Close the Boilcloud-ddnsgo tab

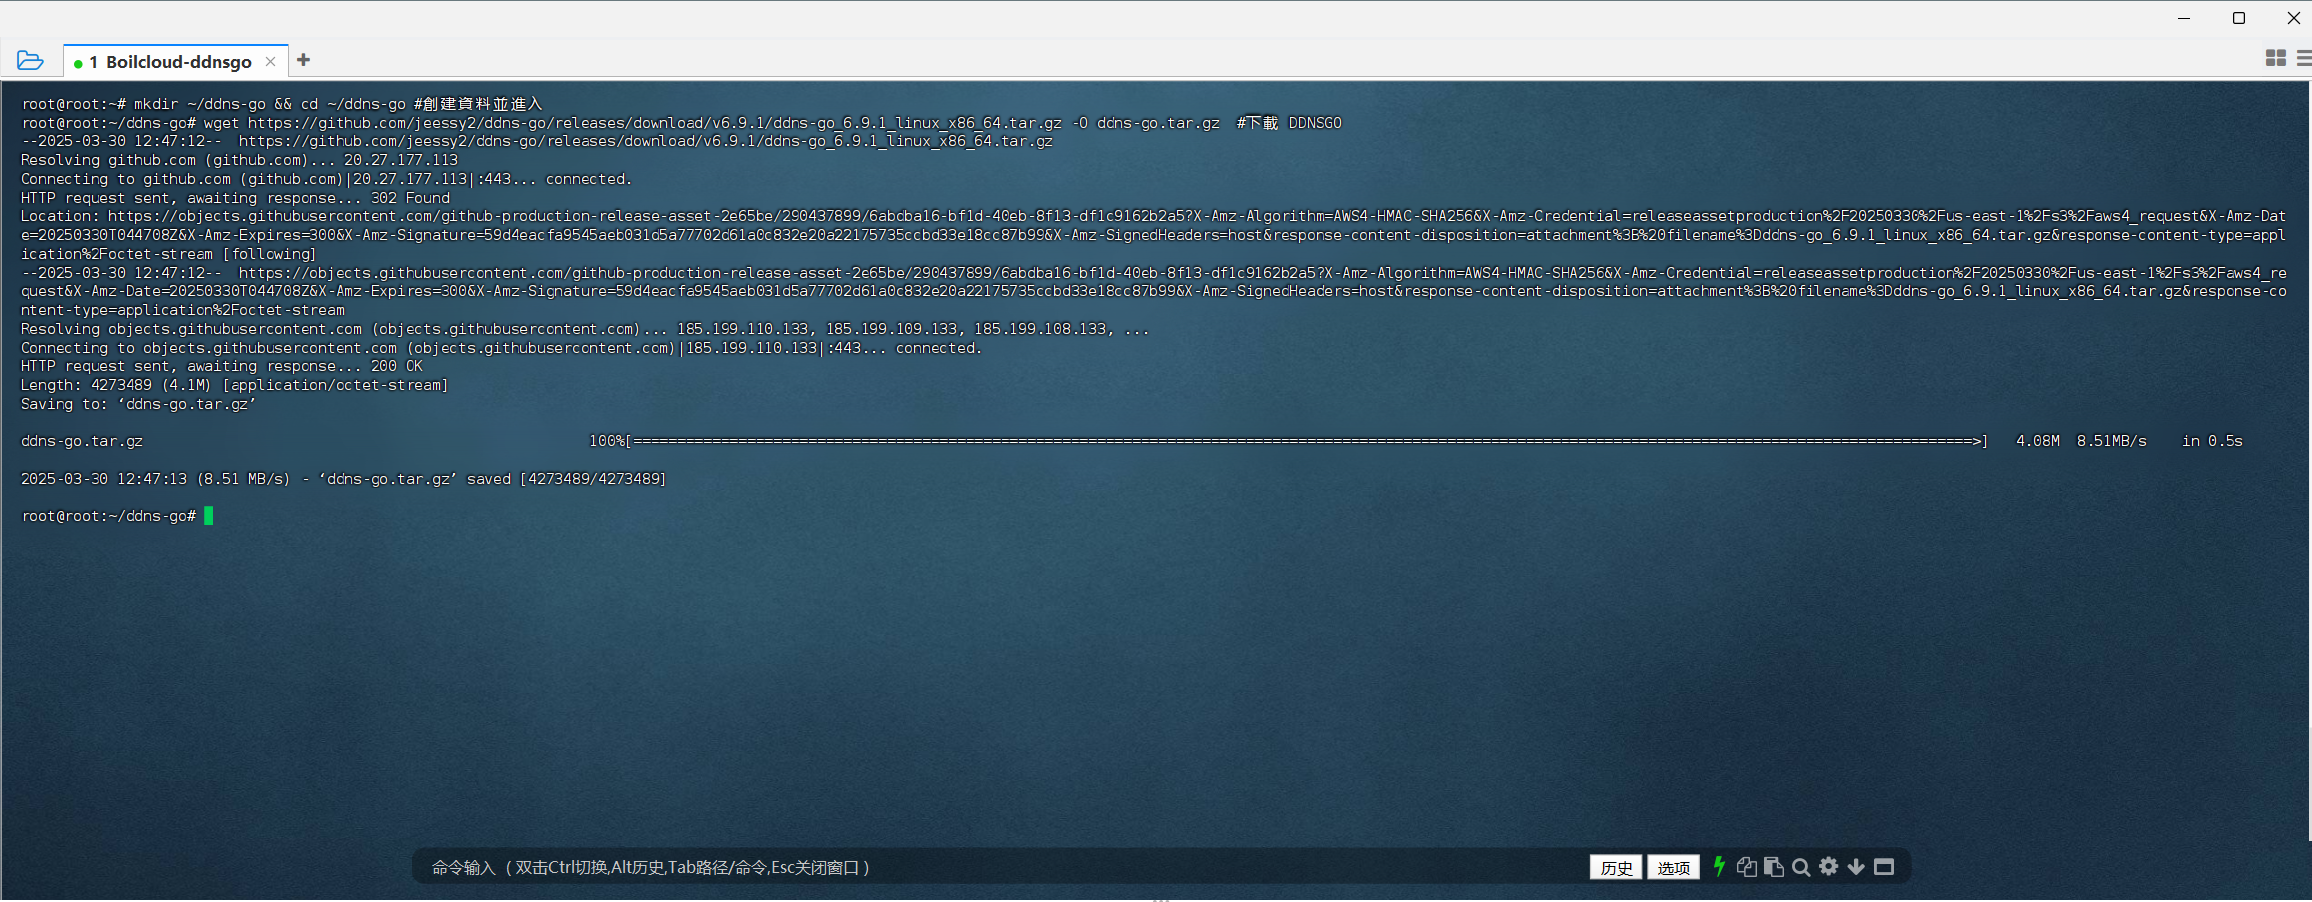(270, 62)
